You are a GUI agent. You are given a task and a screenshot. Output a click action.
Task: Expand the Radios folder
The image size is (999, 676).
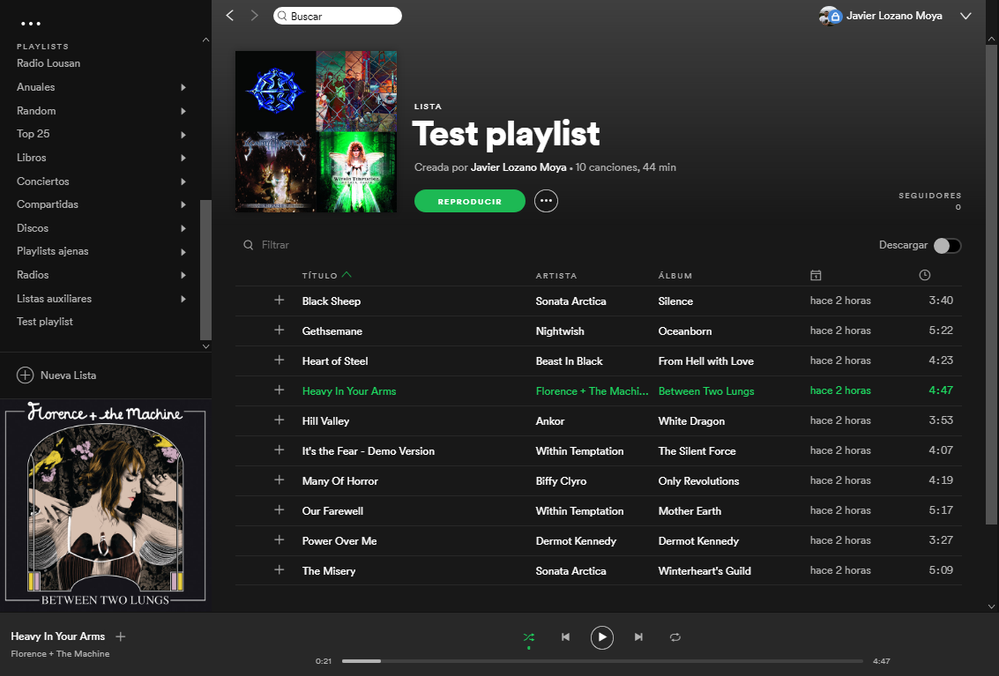[x=183, y=275]
